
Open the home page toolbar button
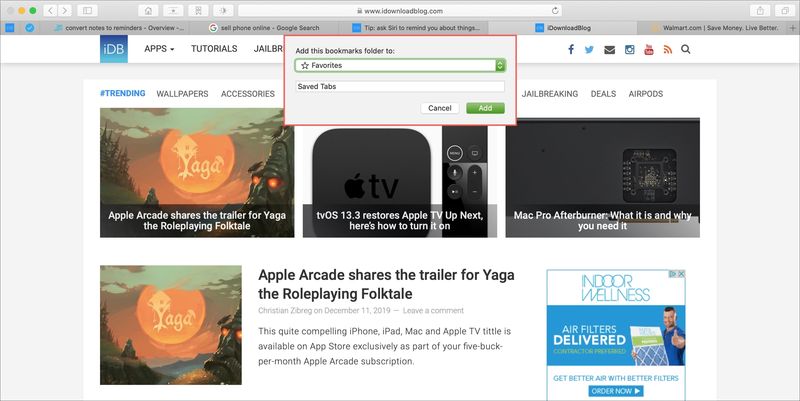click(x=148, y=10)
